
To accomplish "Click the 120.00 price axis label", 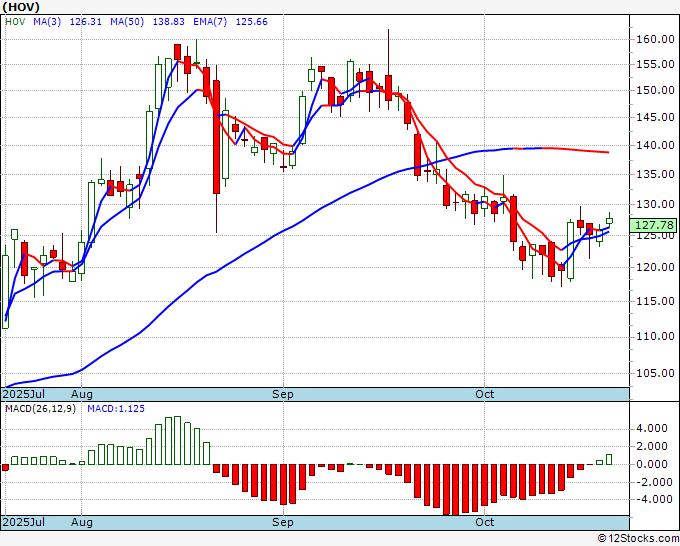I will 655,267.
